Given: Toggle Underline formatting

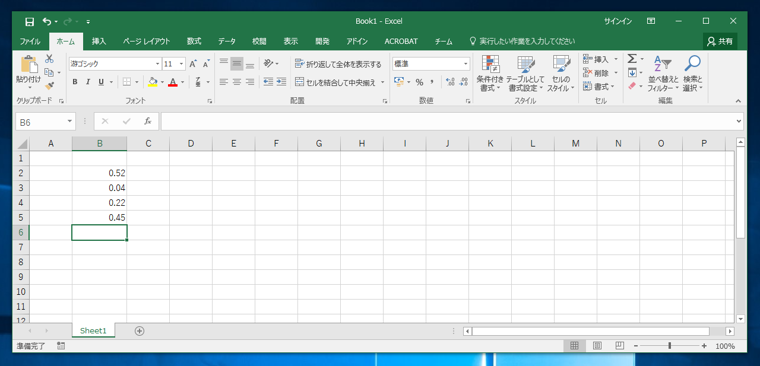Looking at the screenshot, I should 101,82.
